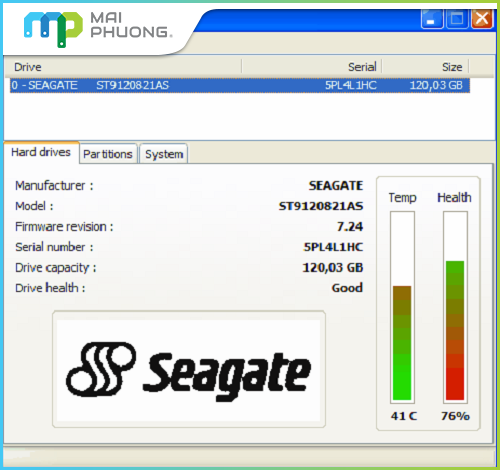
Task: Select the 0 - SEAGATE ST9120821AS drive row
Action: coord(240,85)
